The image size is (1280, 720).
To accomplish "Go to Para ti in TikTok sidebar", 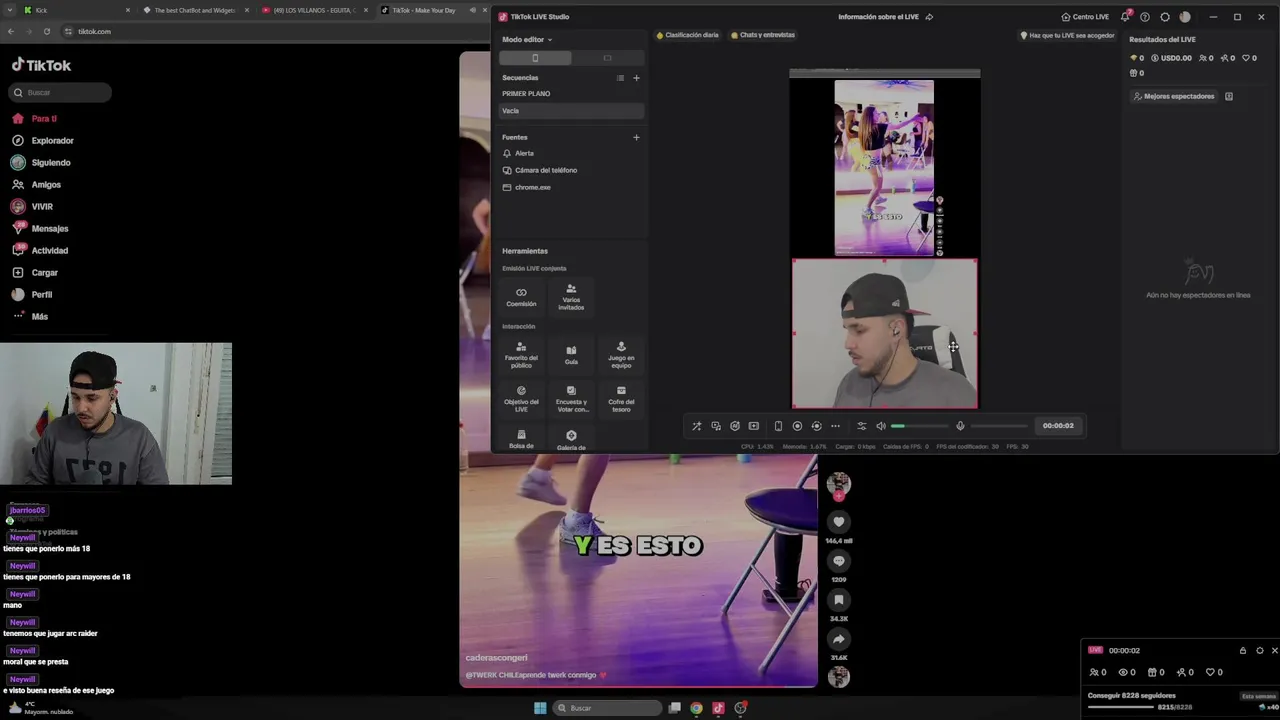I will (44, 119).
